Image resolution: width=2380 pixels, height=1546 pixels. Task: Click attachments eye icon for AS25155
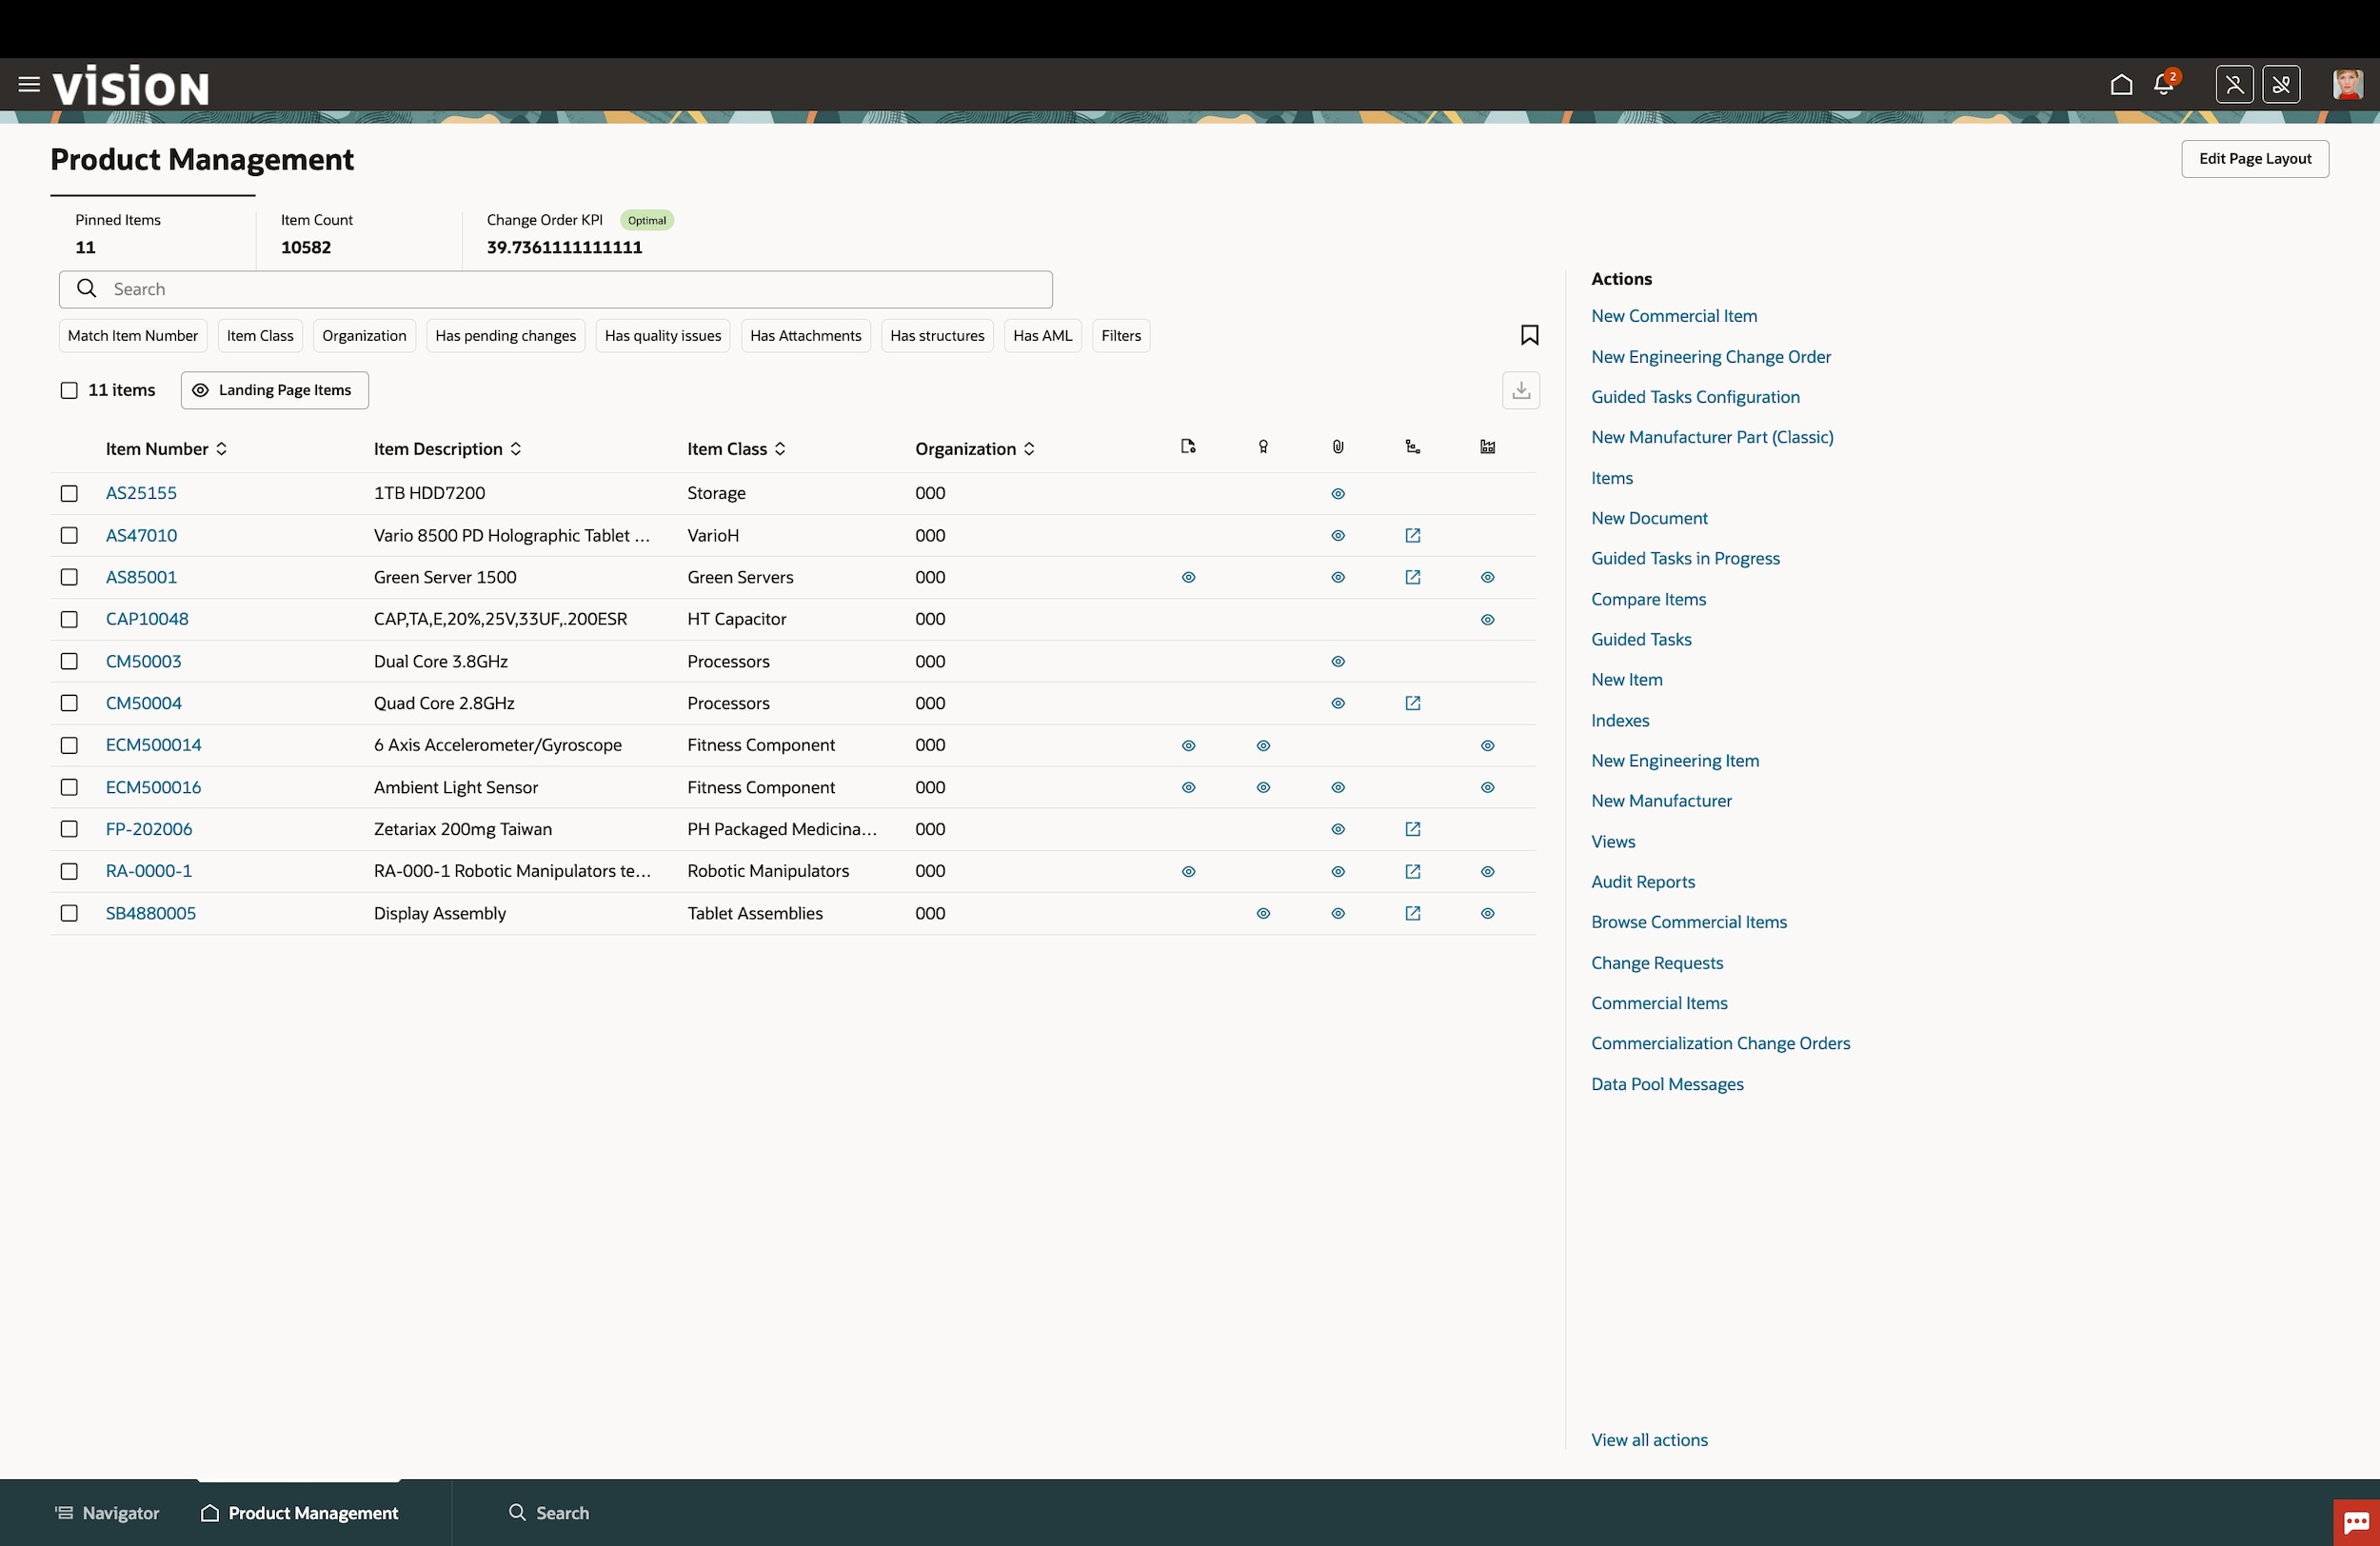pos(1338,494)
